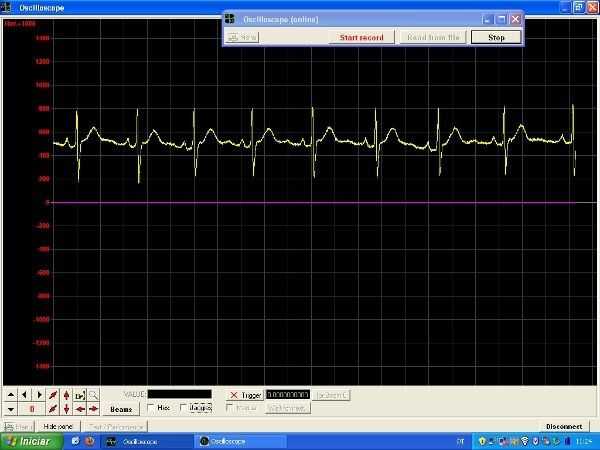The image size is (600, 450).
Task: Click the grayed button next to Hide panel
Action: click(115, 427)
